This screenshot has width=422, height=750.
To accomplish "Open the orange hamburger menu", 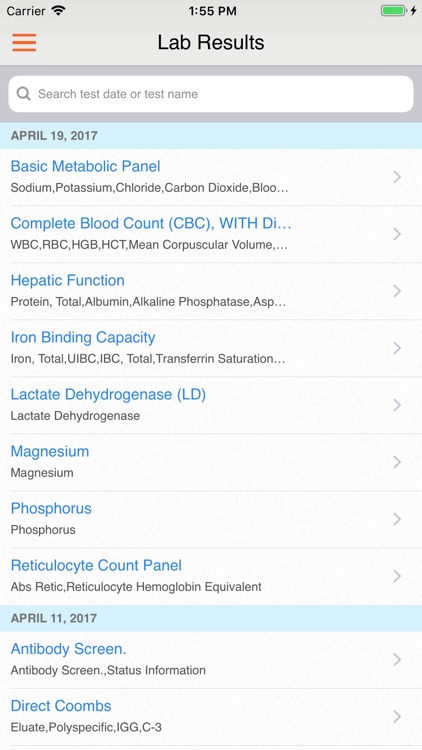I will (24, 43).
